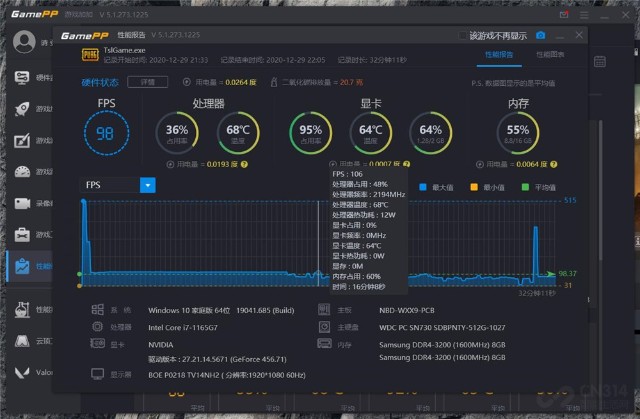Switch to the 性能图表 tab
The image size is (640, 419).
point(550,55)
